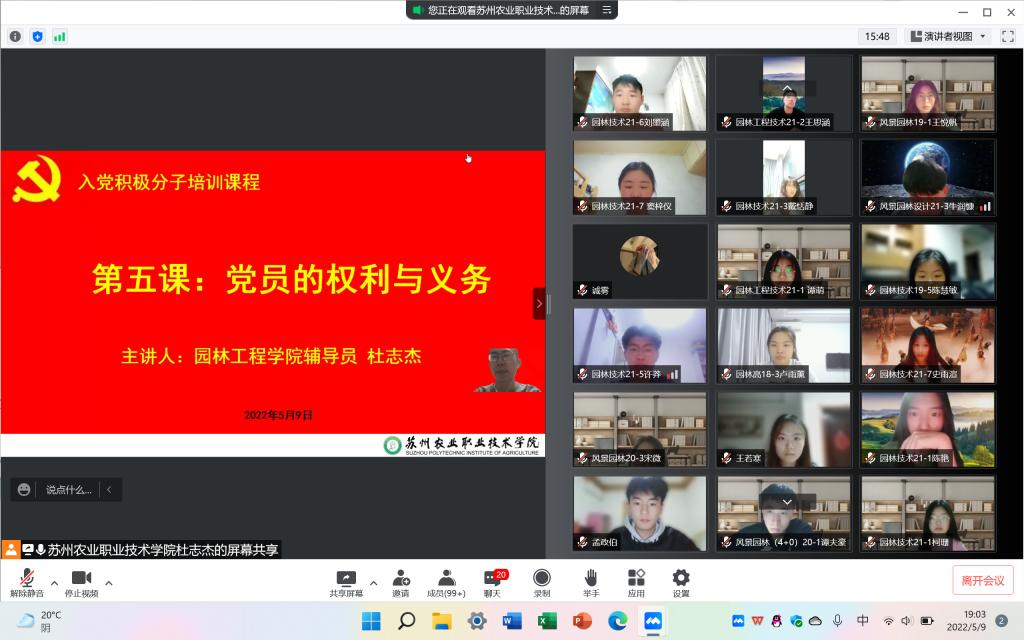Select the avatar-only tile with round photo
Image resolution: width=1024 pixels, height=640 pixels.
tap(640, 261)
